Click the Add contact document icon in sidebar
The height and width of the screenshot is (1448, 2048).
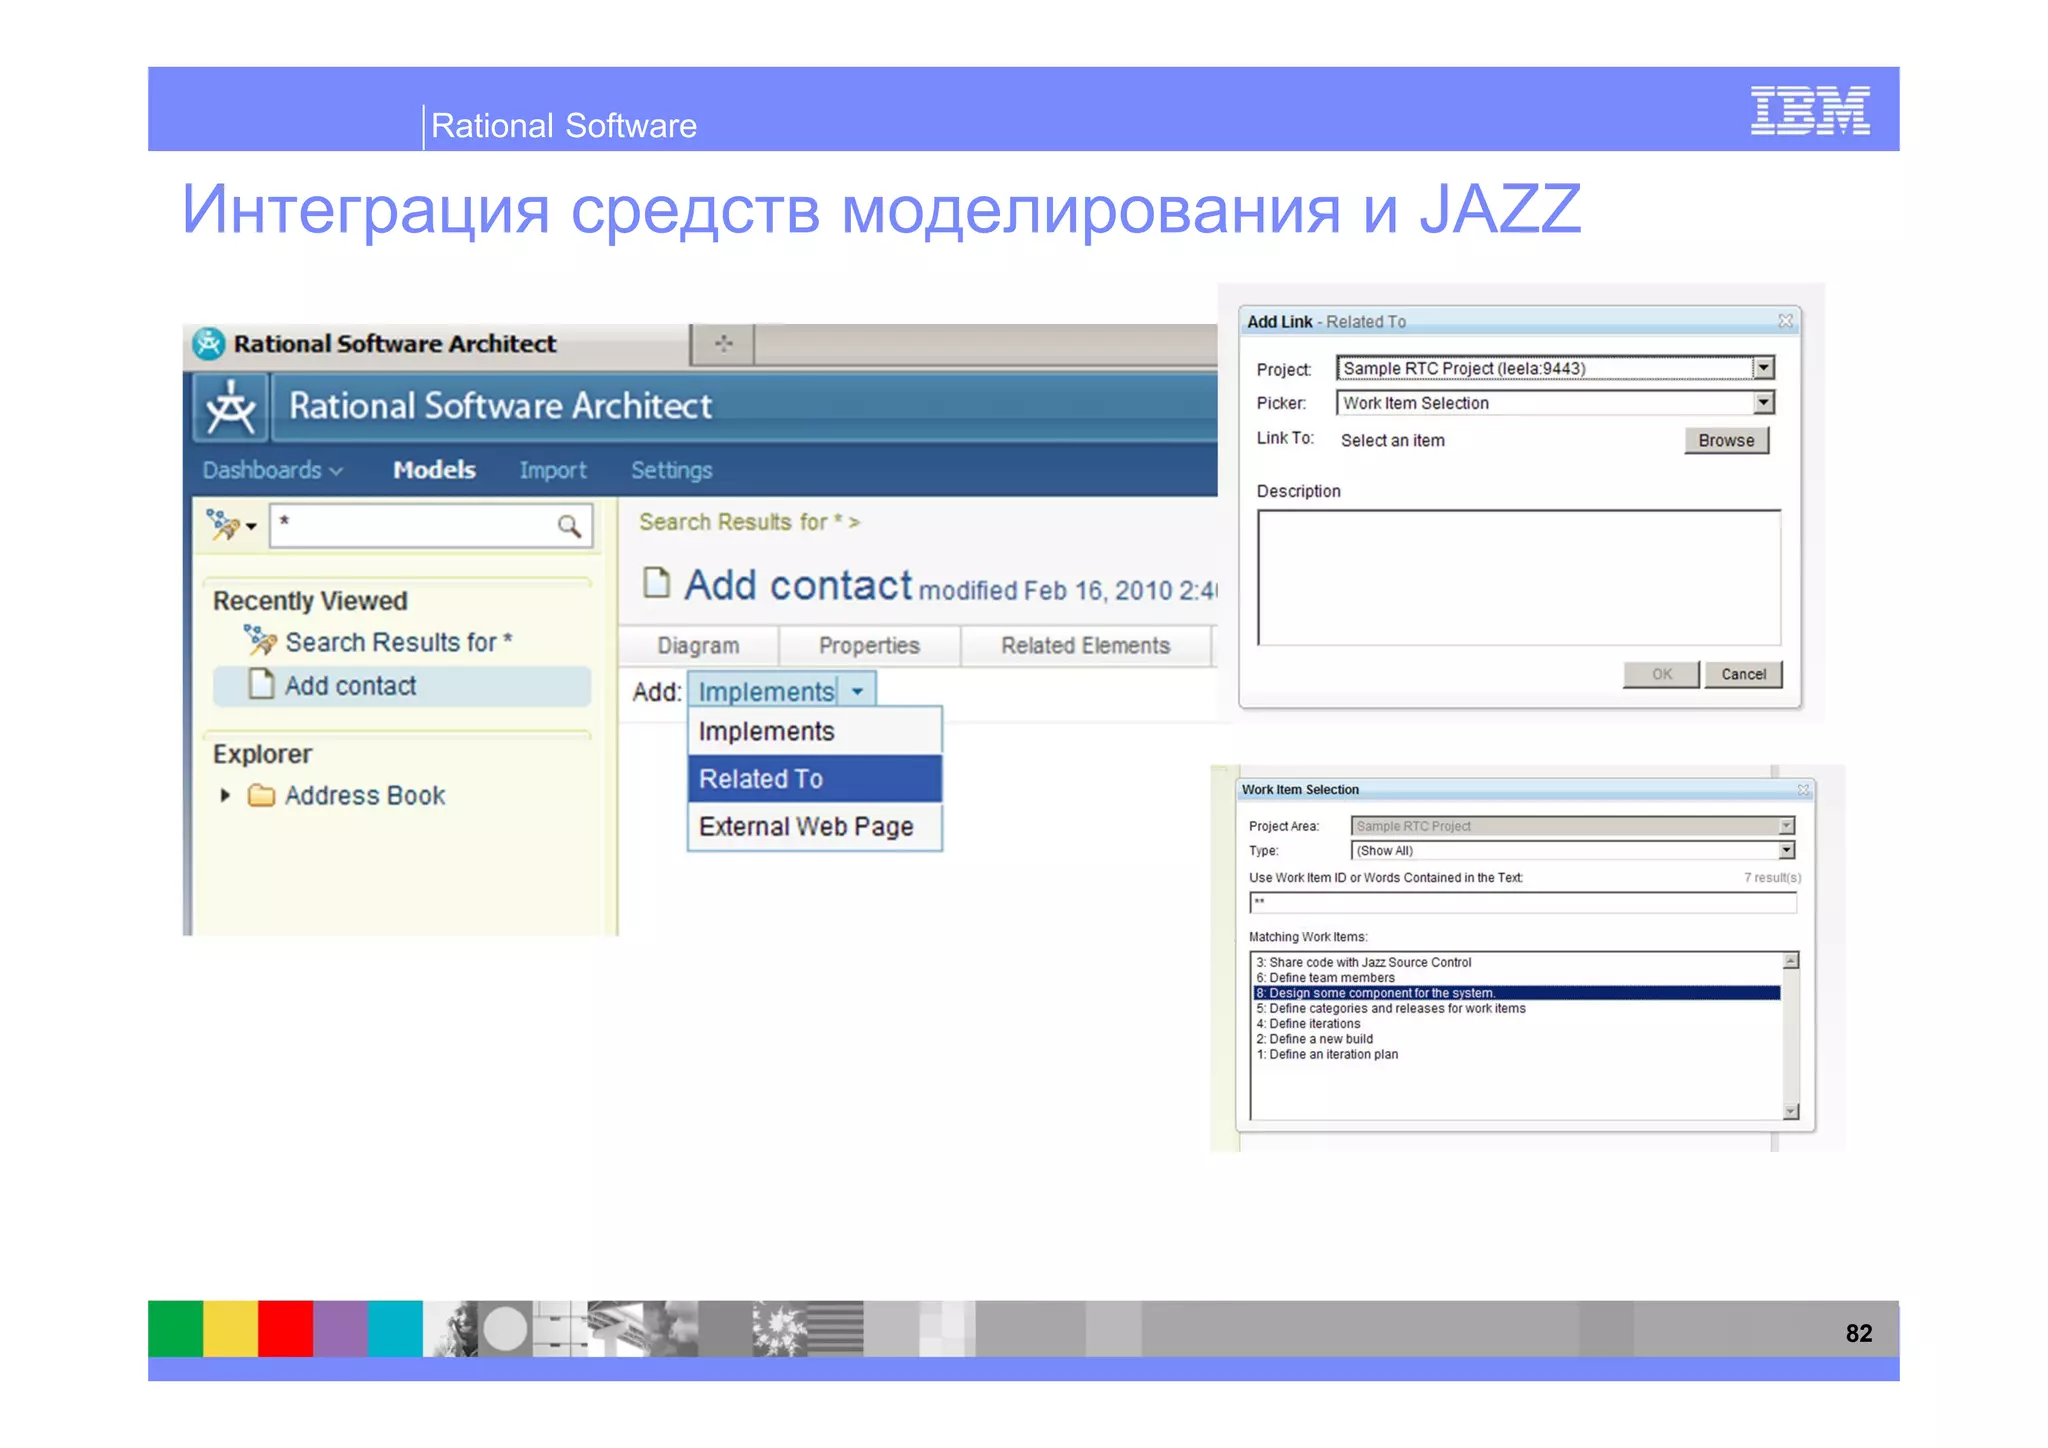point(261,685)
